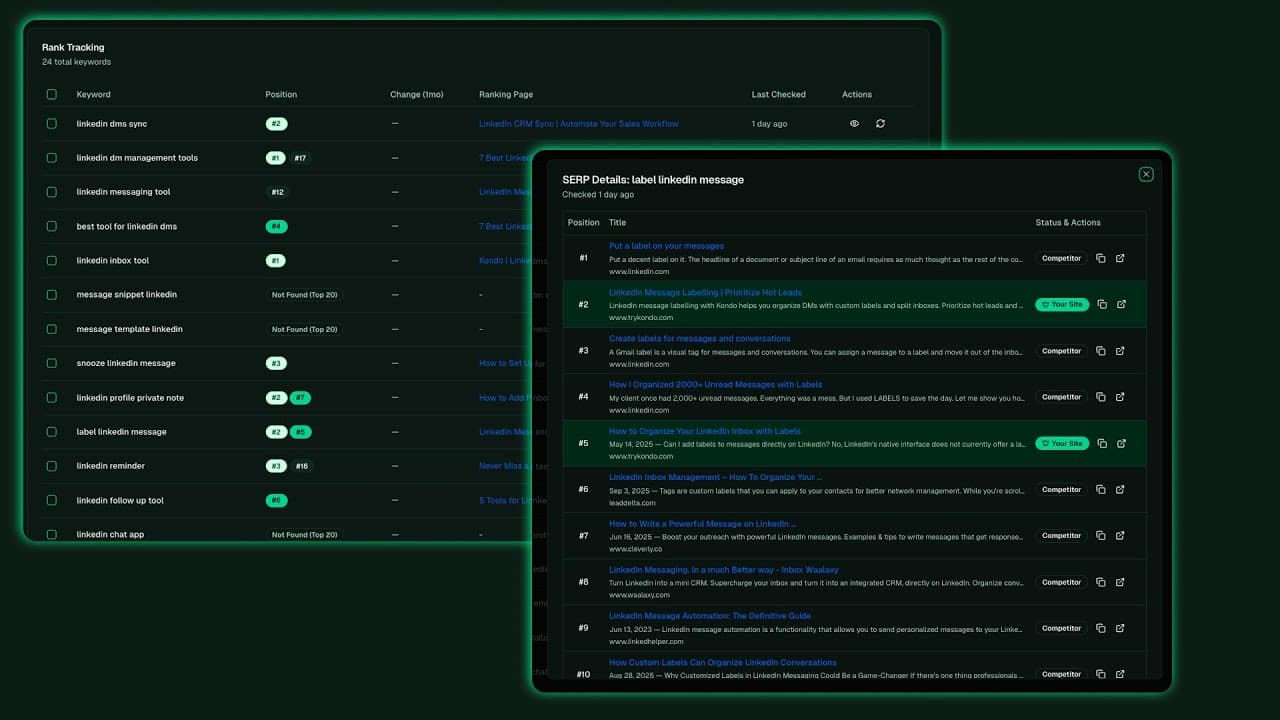Check the linkedin inbox tool row

coord(52,261)
